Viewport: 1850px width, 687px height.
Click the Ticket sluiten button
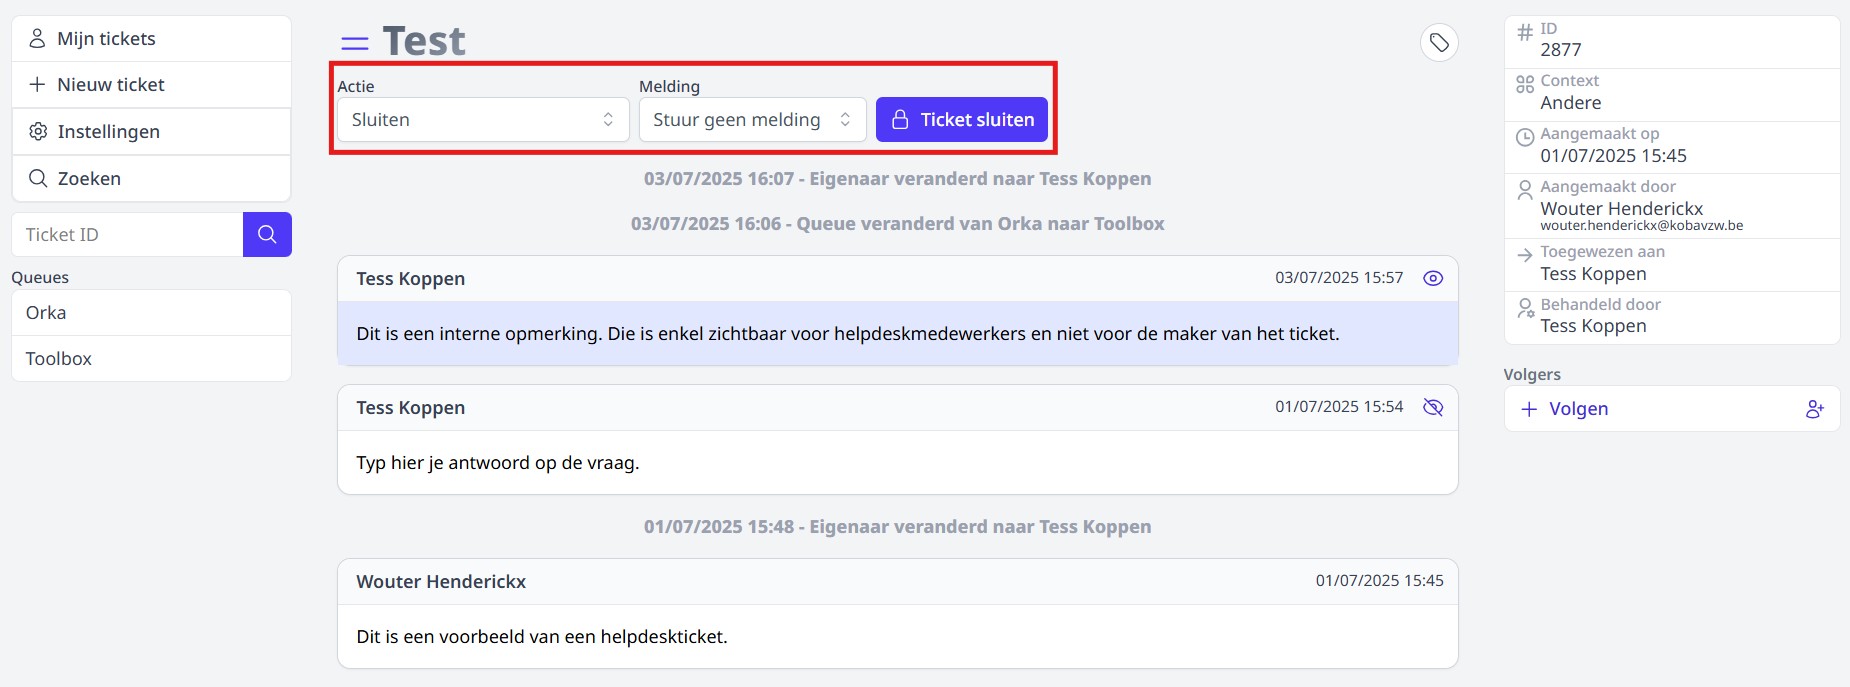tap(962, 119)
